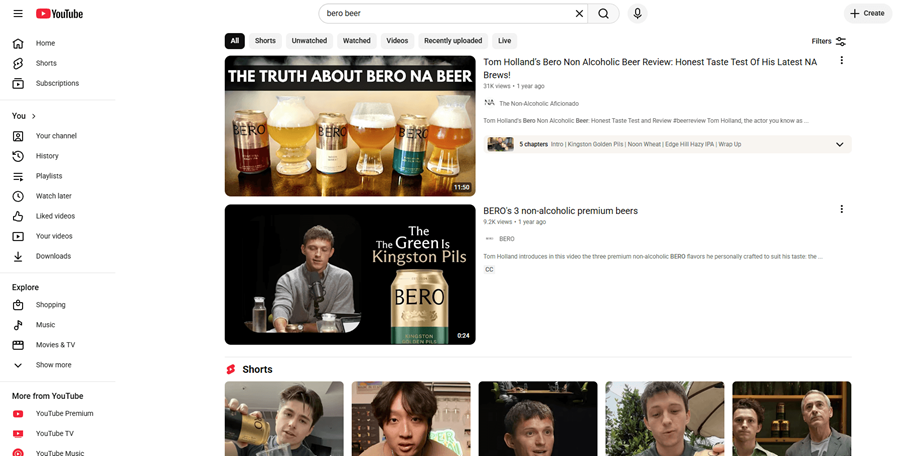Click the CC closed captions badge
900x456 pixels.
(x=489, y=269)
